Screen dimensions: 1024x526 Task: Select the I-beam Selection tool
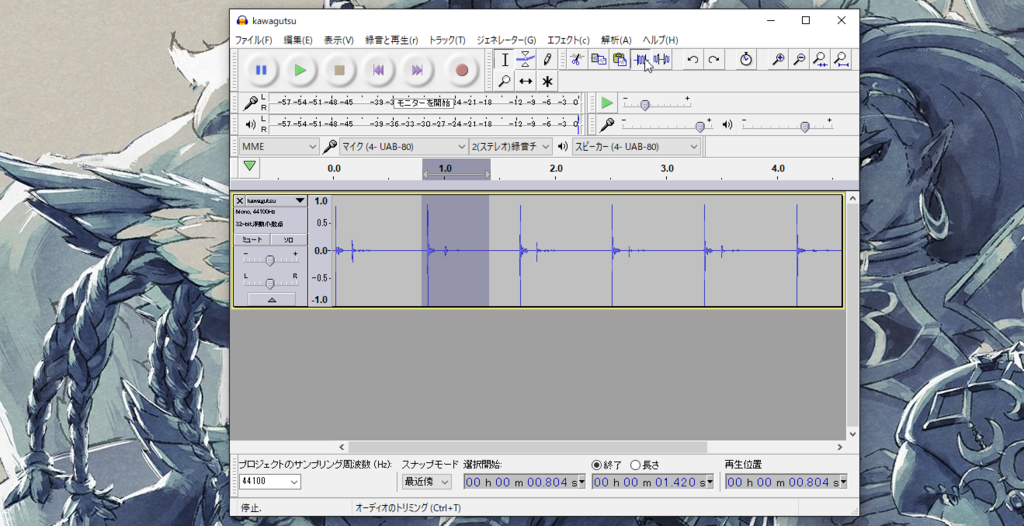pos(505,59)
